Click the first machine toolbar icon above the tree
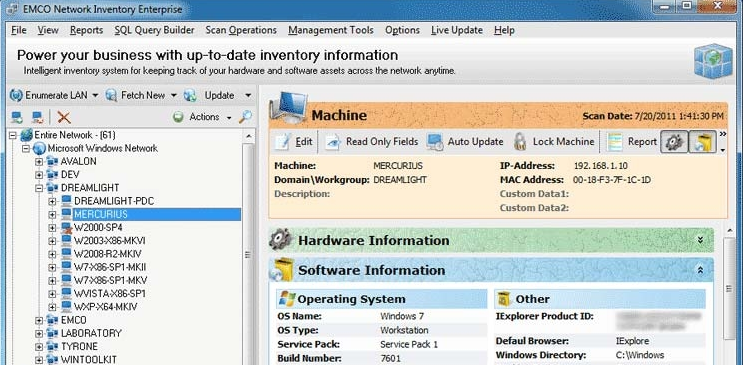The height and width of the screenshot is (365, 743). [x=18, y=117]
